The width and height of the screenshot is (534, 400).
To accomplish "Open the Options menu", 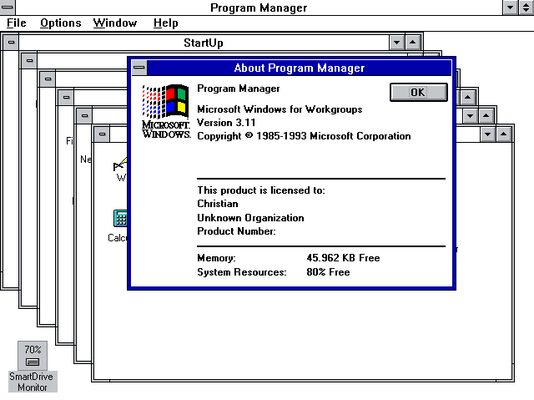I will [x=61, y=23].
